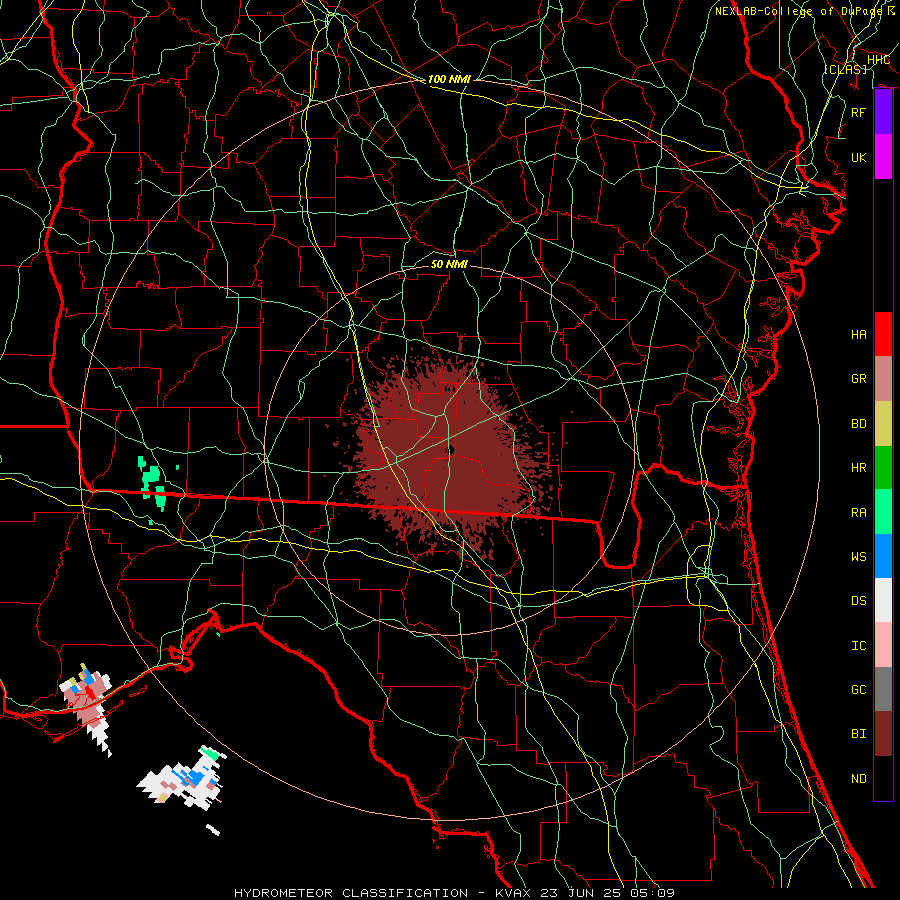900x900 pixels.
Task: Click the RF legend label
Action: point(859,112)
